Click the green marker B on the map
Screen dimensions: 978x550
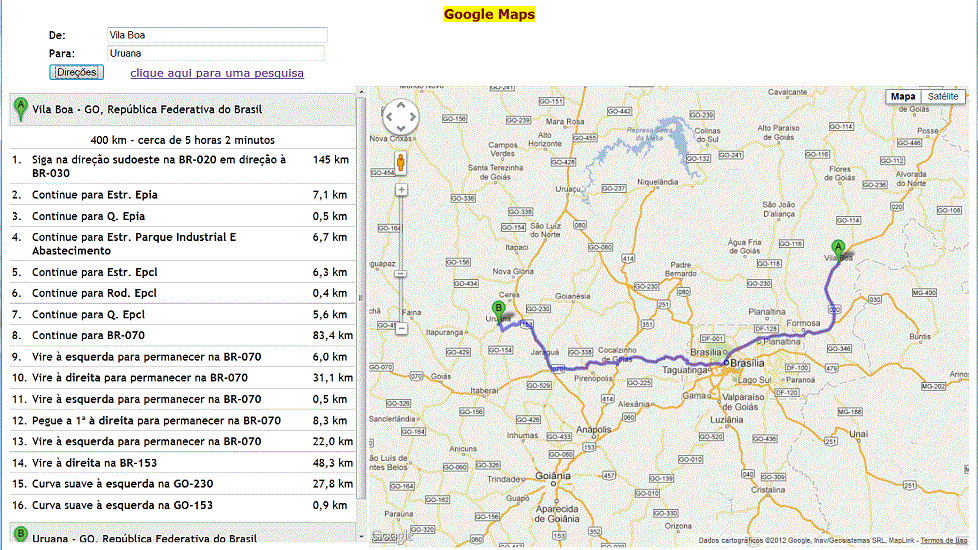(498, 312)
